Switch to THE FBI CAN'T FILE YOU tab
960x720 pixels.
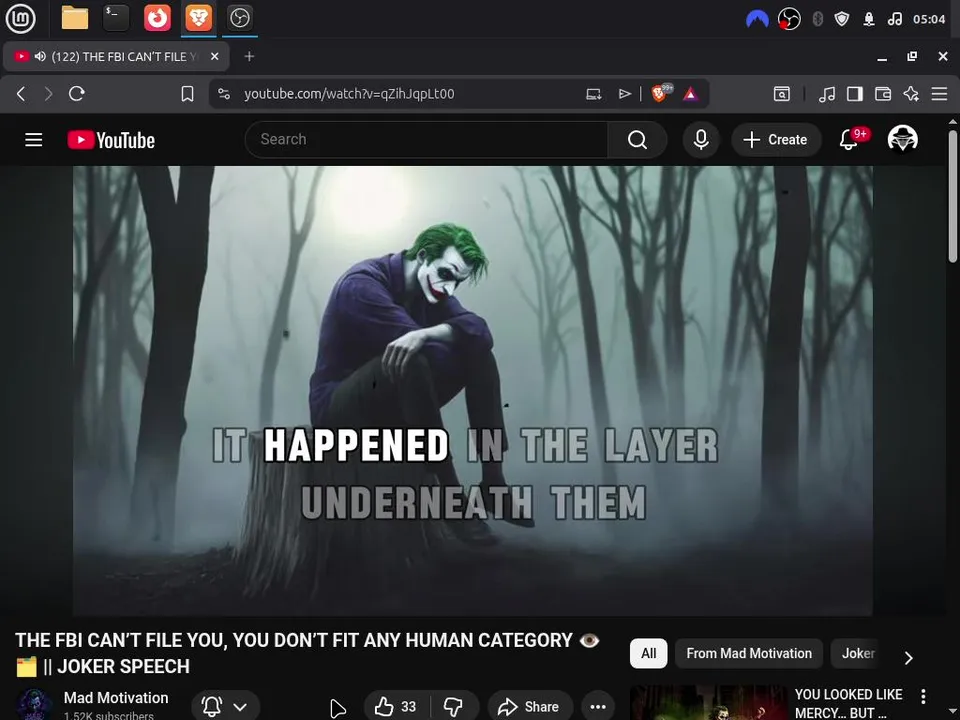click(x=116, y=56)
